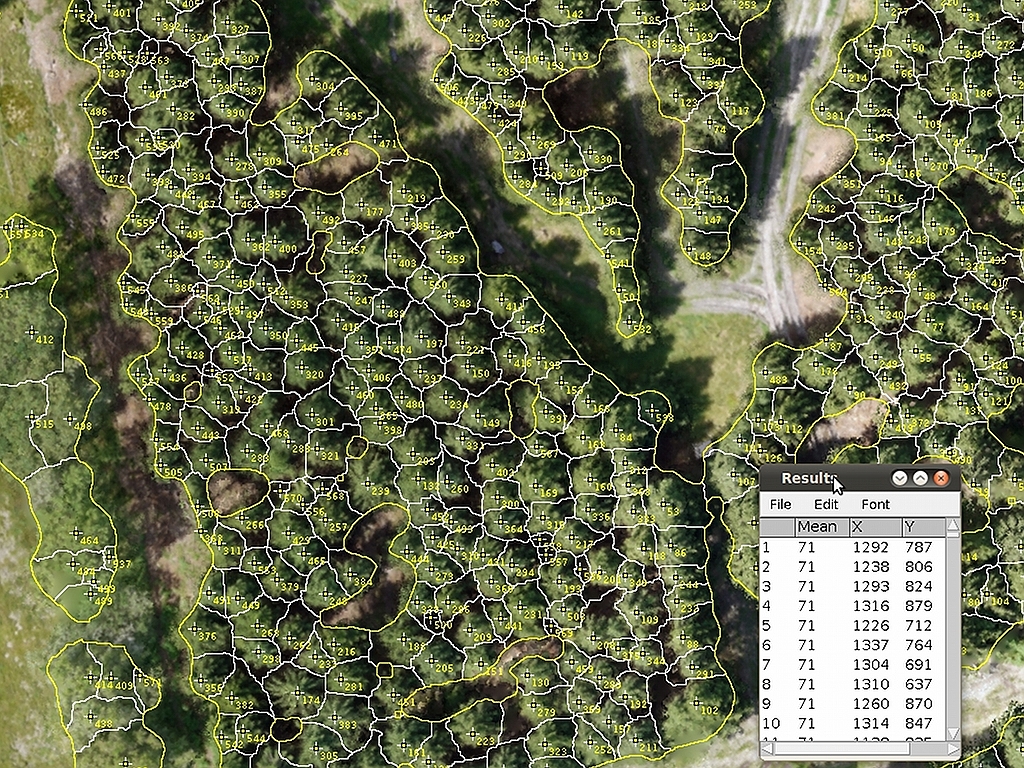Open the Font menu in Results
This screenshot has height=768, width=1024.
(x=875, y=505)
